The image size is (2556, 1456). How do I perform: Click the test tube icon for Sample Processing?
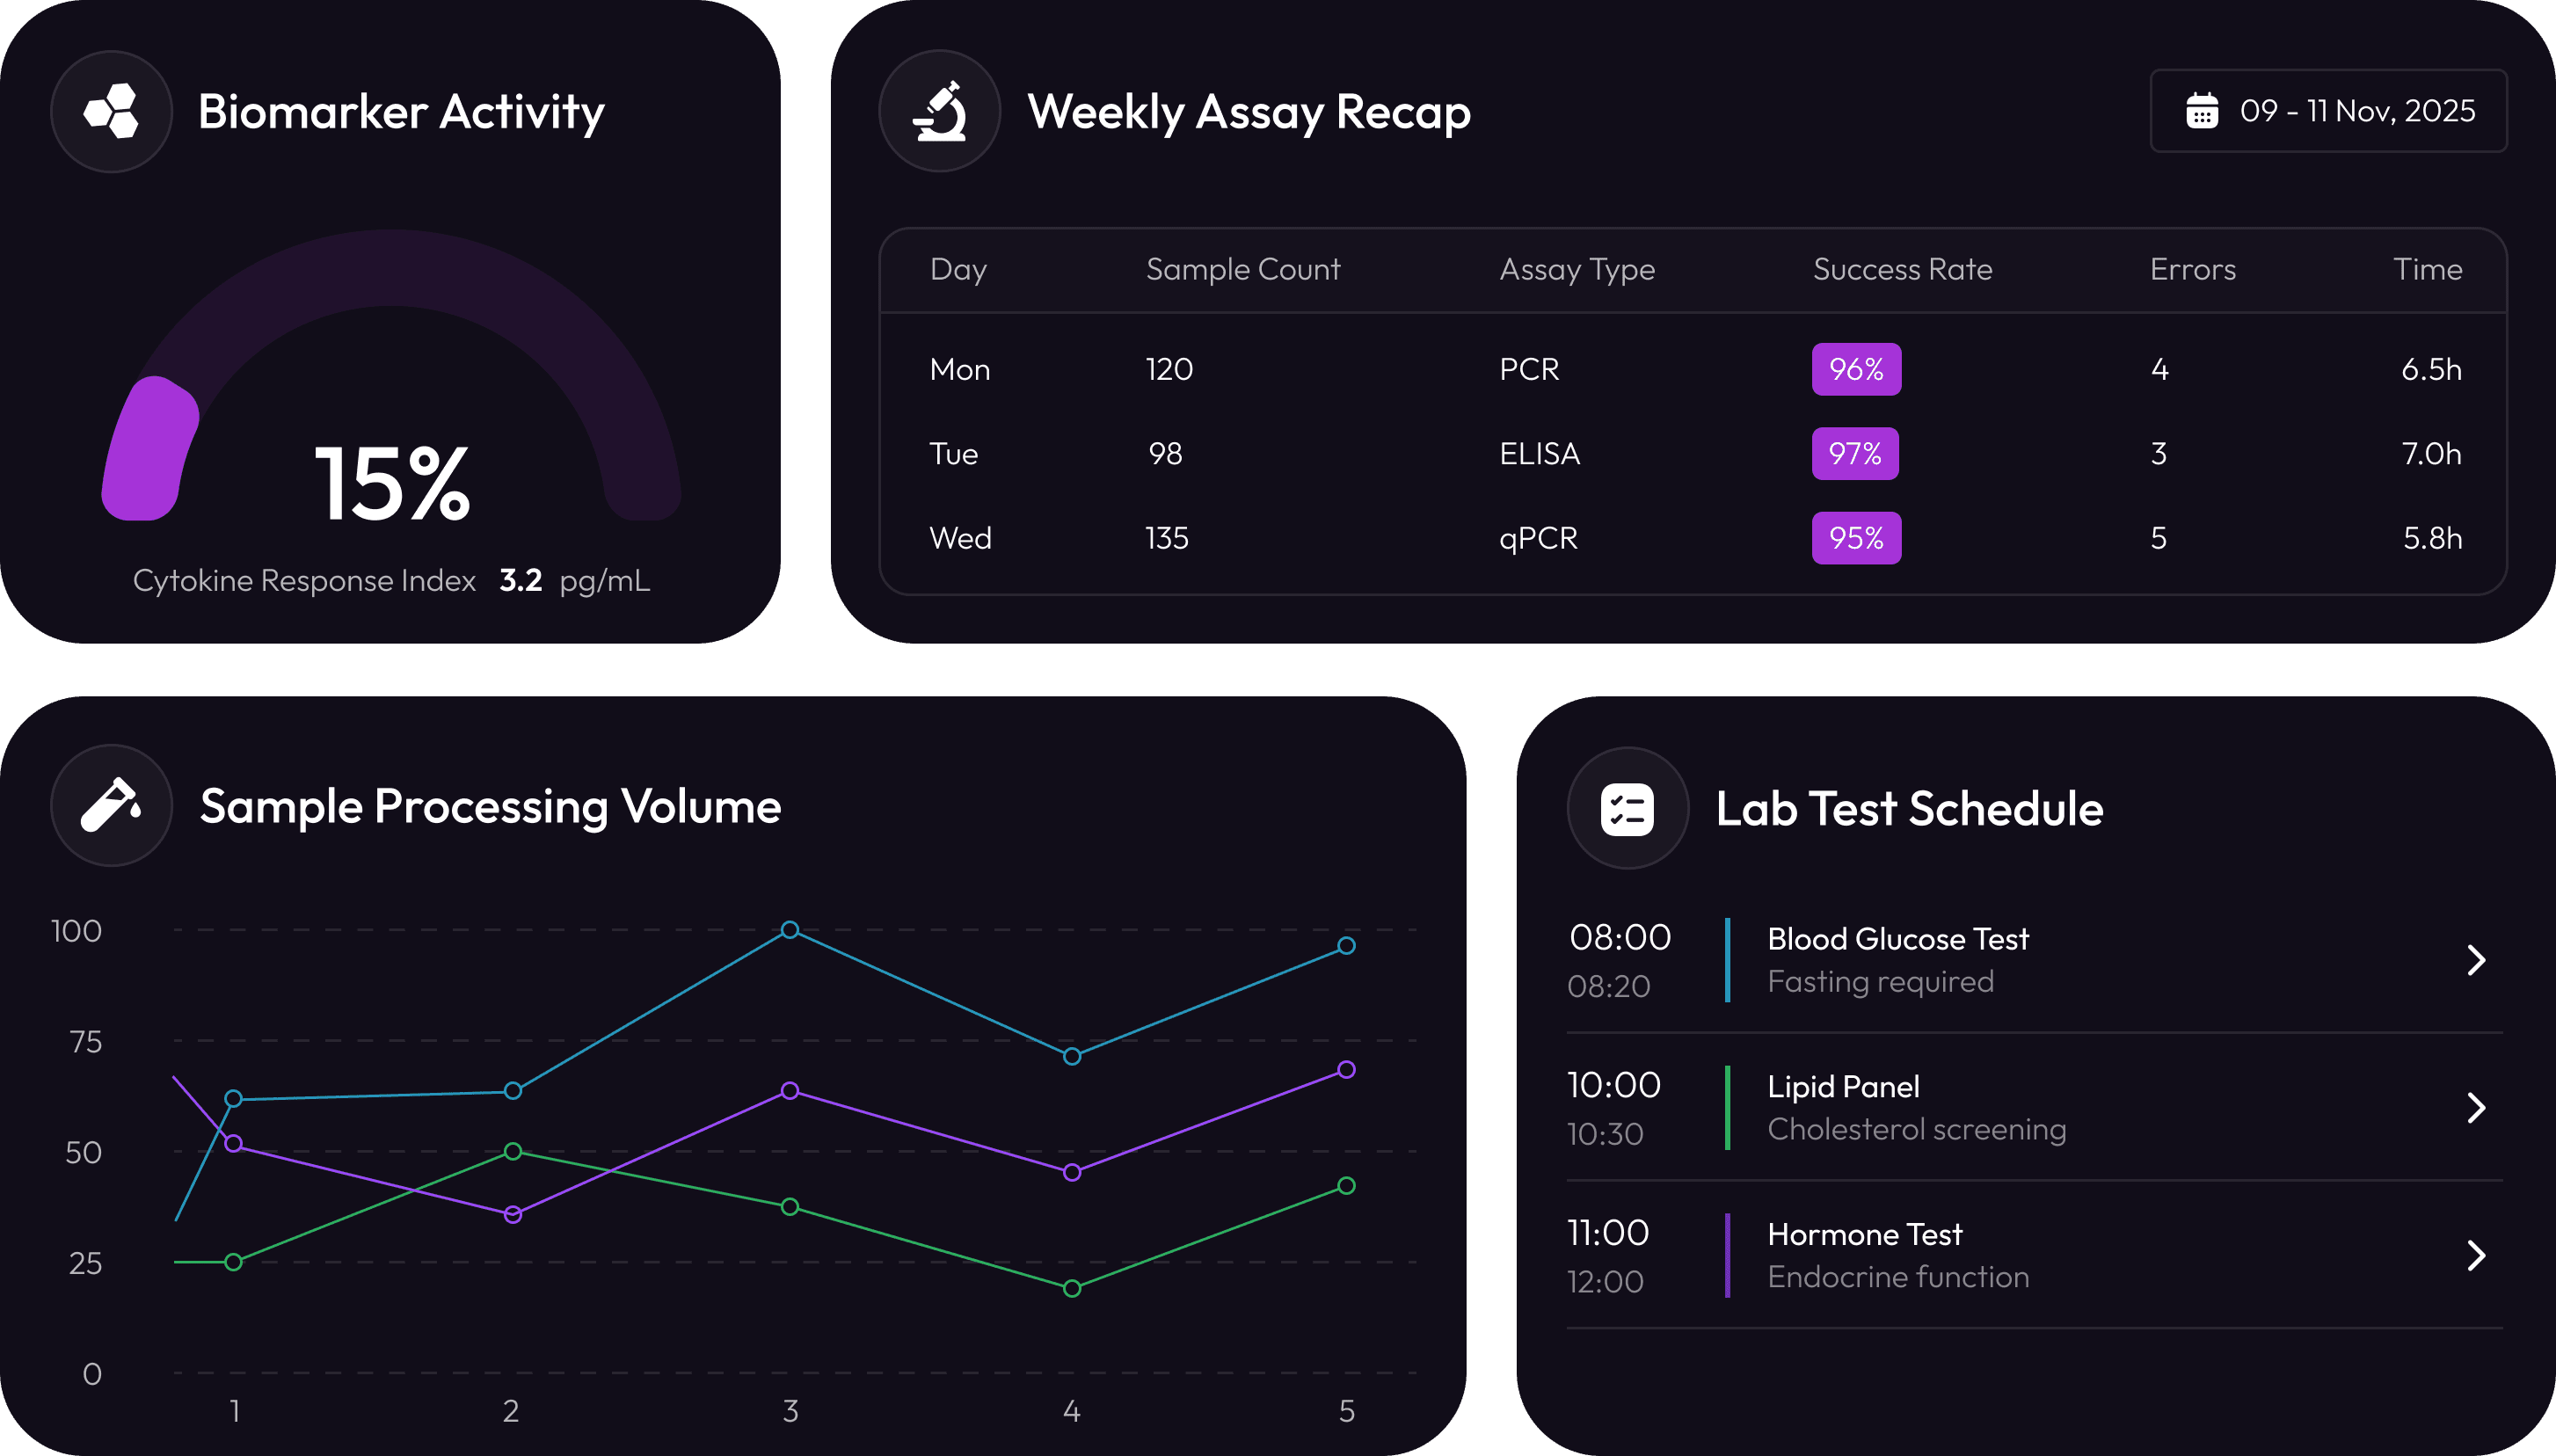111,805
